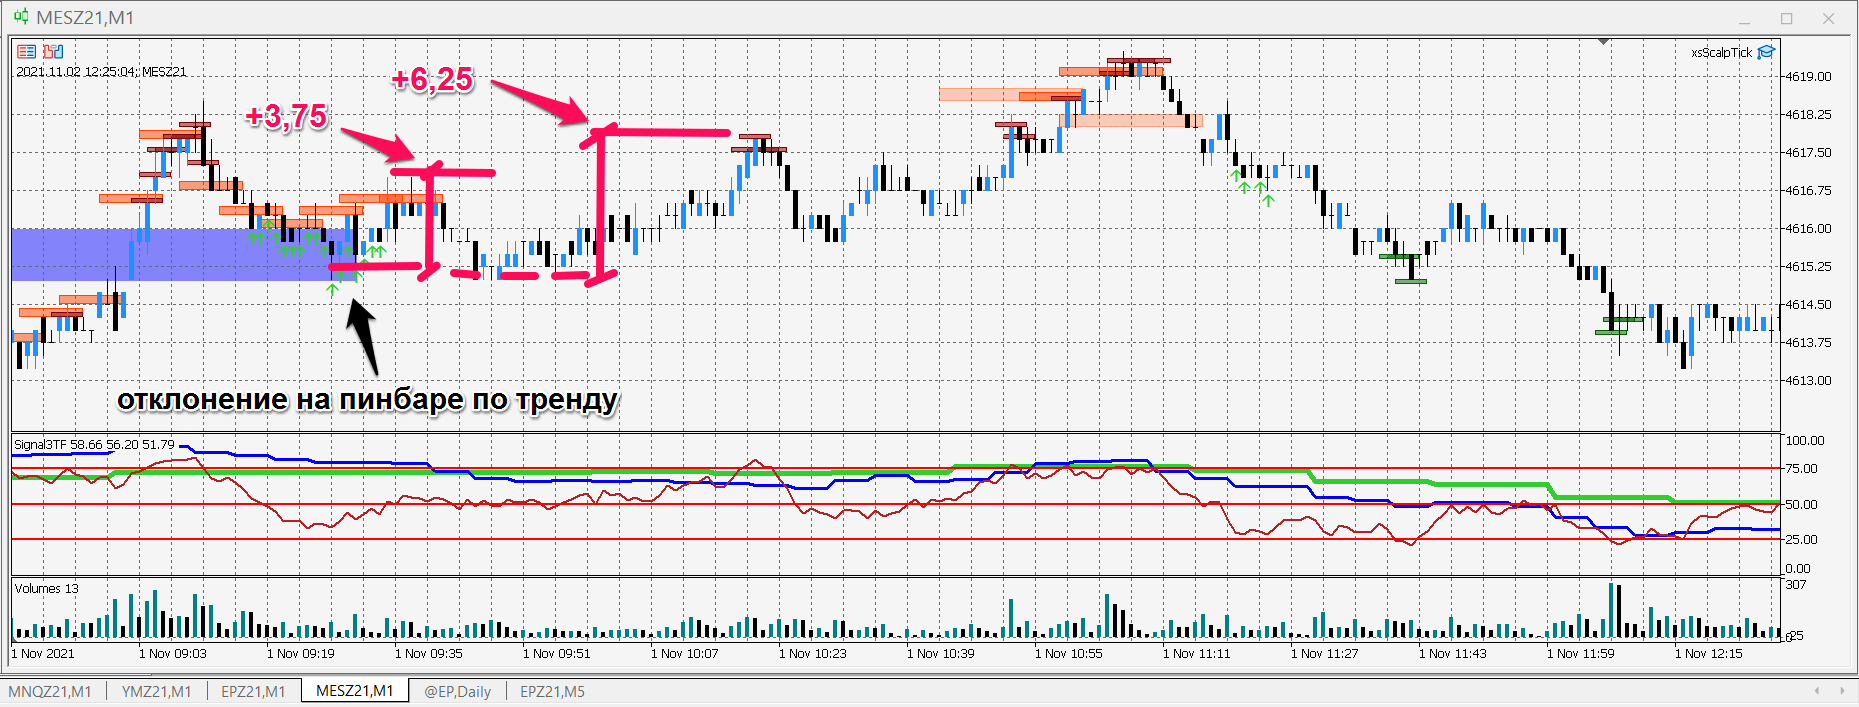Click the 100.00 oscillator scale label
This screenshot has height=707, width=1859.
coord(1805,440)
